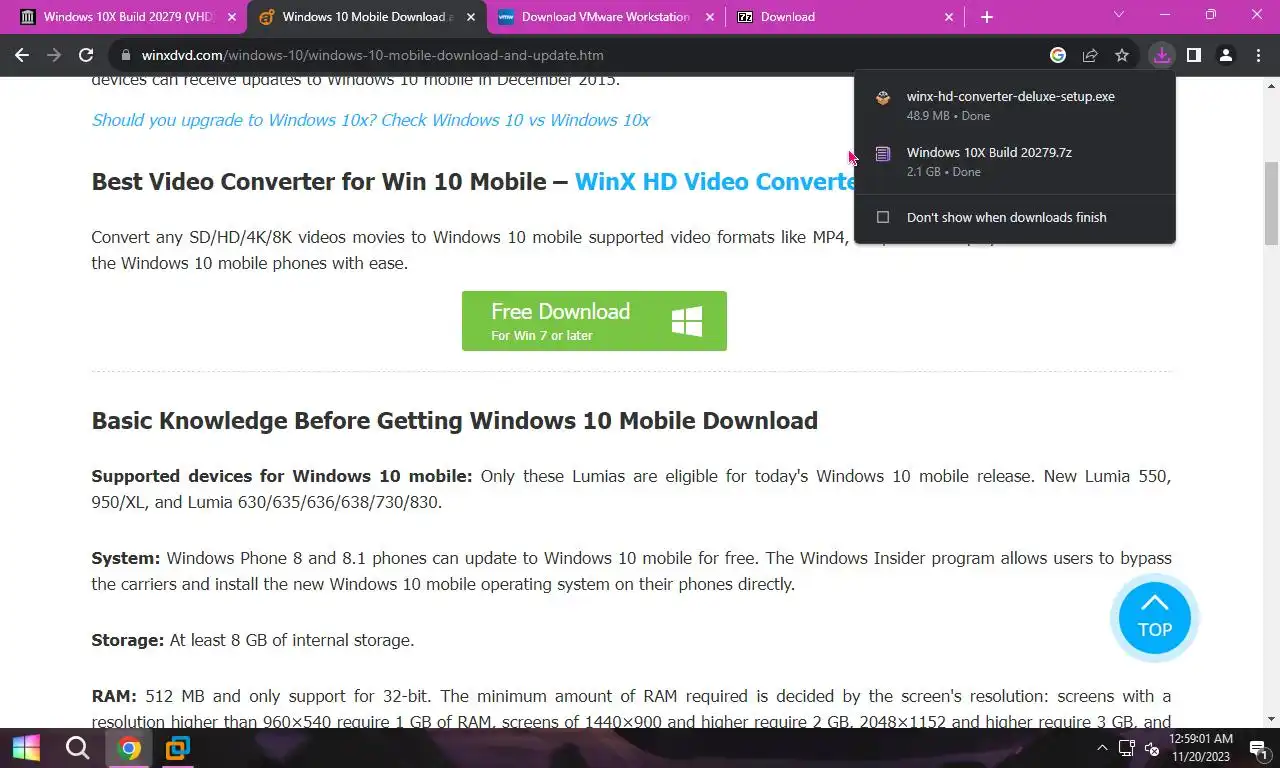This screenshot has width=1280, height=768.
Task: Share this page icon
Action: (x=1090, y=55)
